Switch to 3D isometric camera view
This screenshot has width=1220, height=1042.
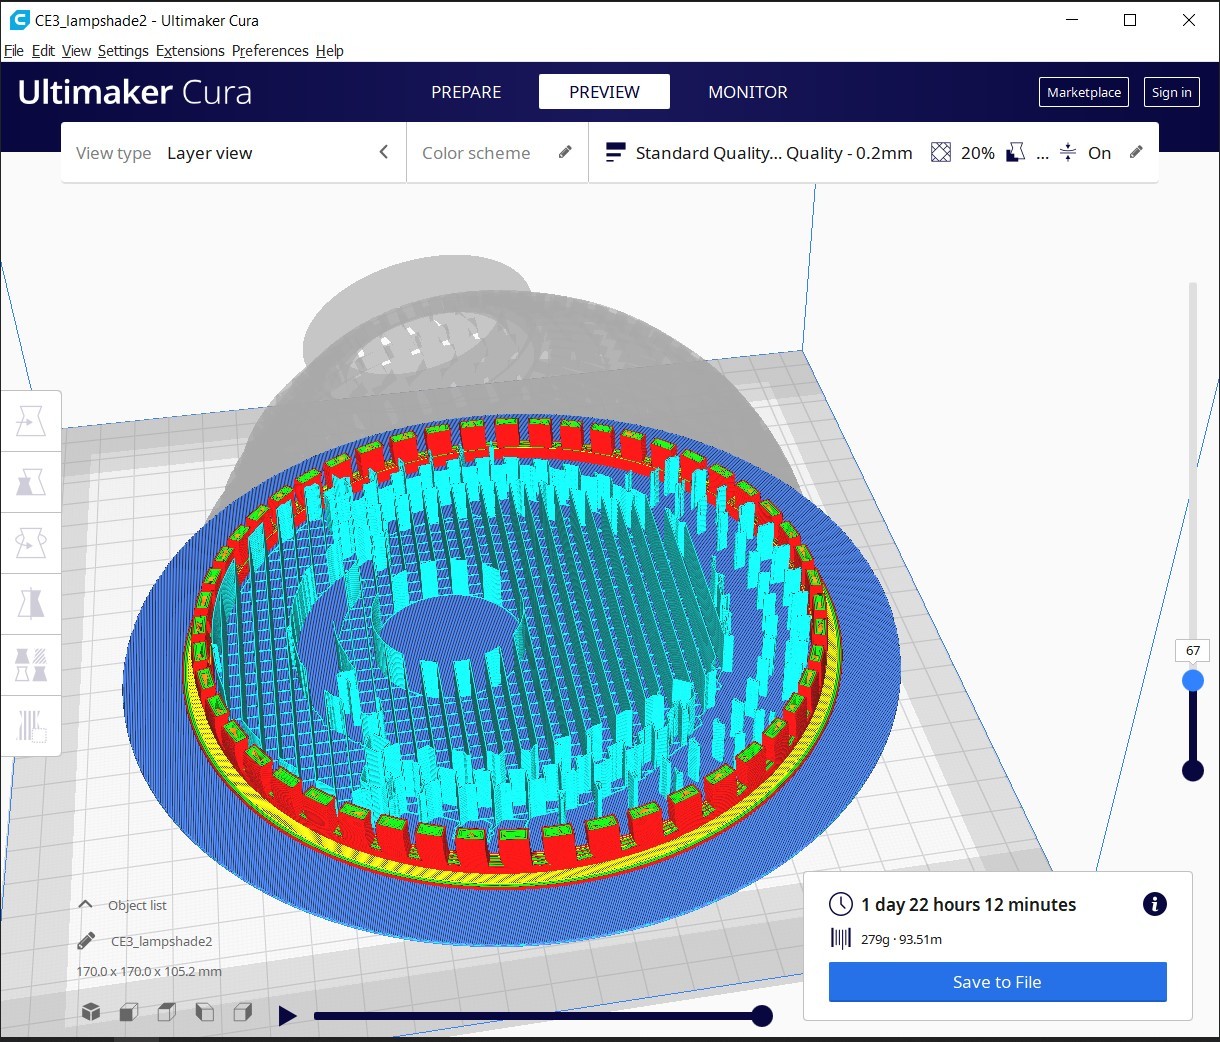pos(91,1012)
